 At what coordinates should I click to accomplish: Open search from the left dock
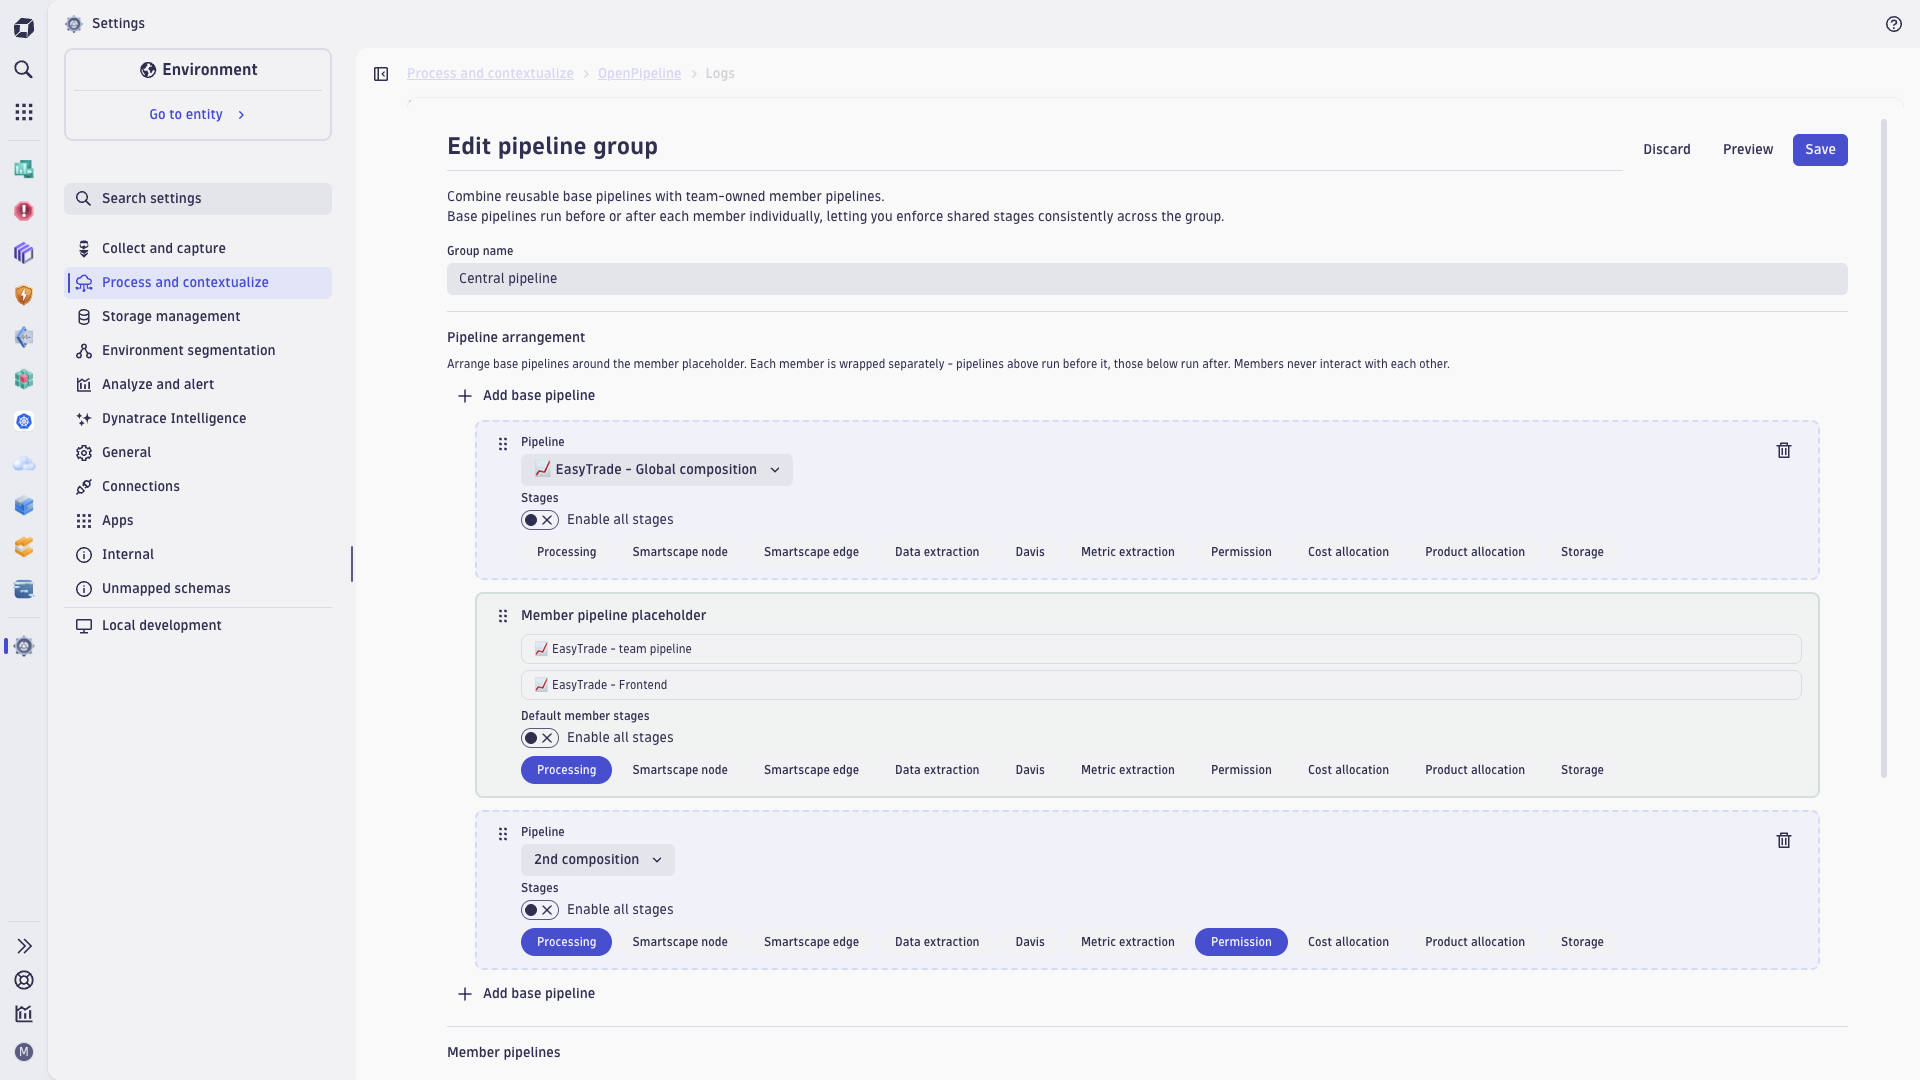pos(24,69)
